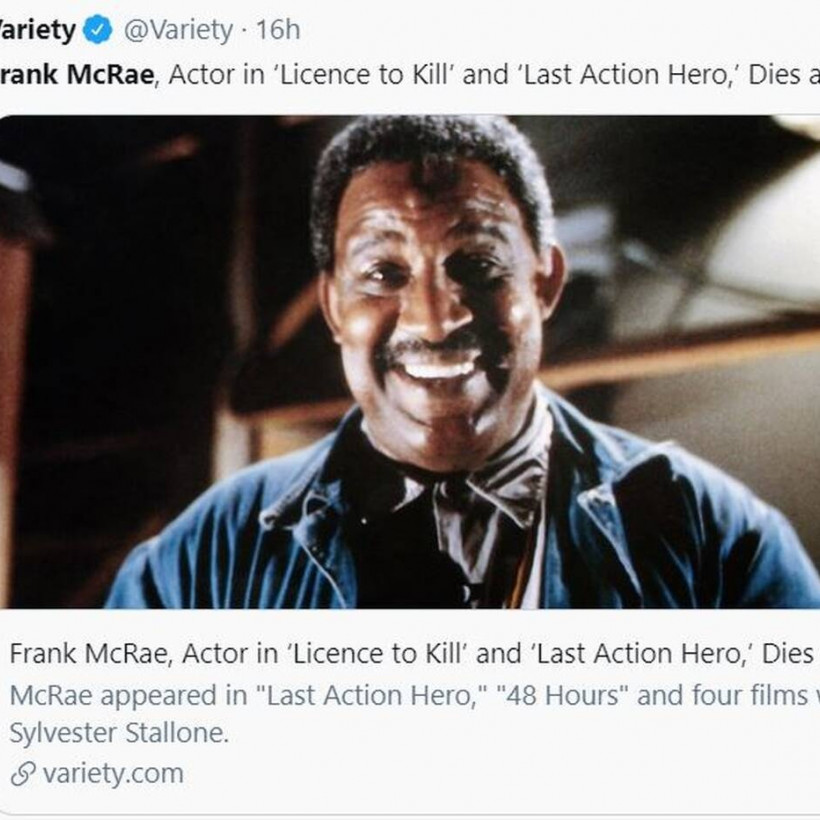Click the 'Sylvester Stallone.' line in card
This screenshot has width=820, height=820.
(x=119, y=733)
